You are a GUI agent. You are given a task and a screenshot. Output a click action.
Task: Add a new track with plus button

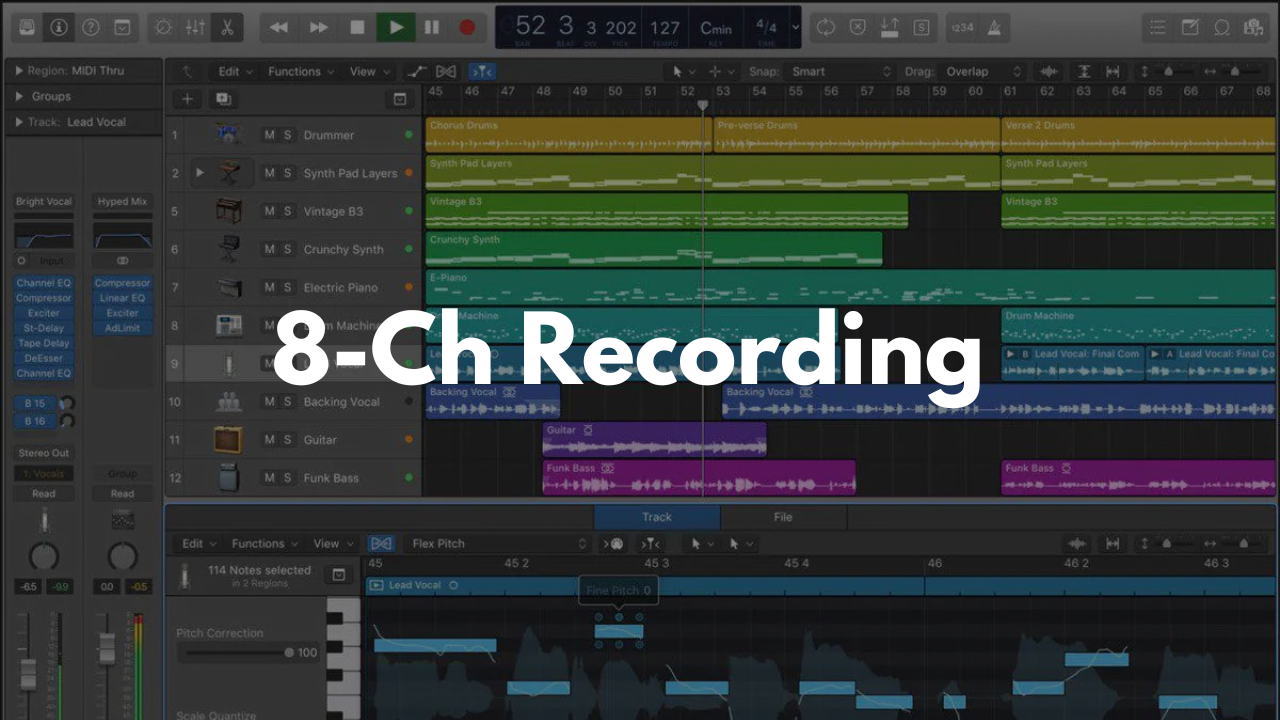pyautogui.click(x=187, y=99)
